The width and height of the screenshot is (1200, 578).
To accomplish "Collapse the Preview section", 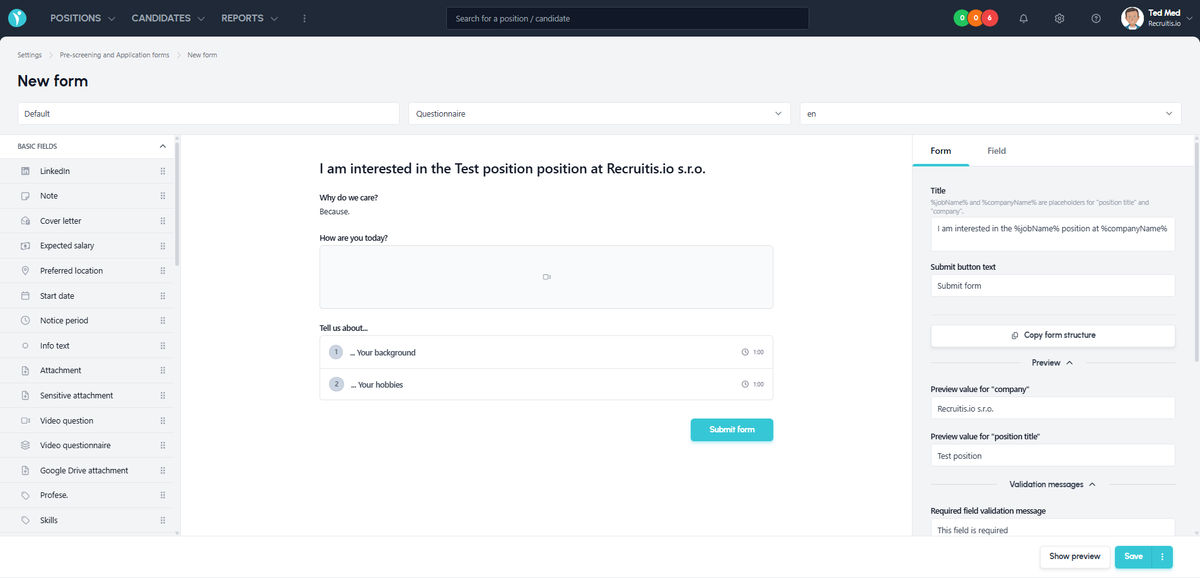I will point(1053,363).
